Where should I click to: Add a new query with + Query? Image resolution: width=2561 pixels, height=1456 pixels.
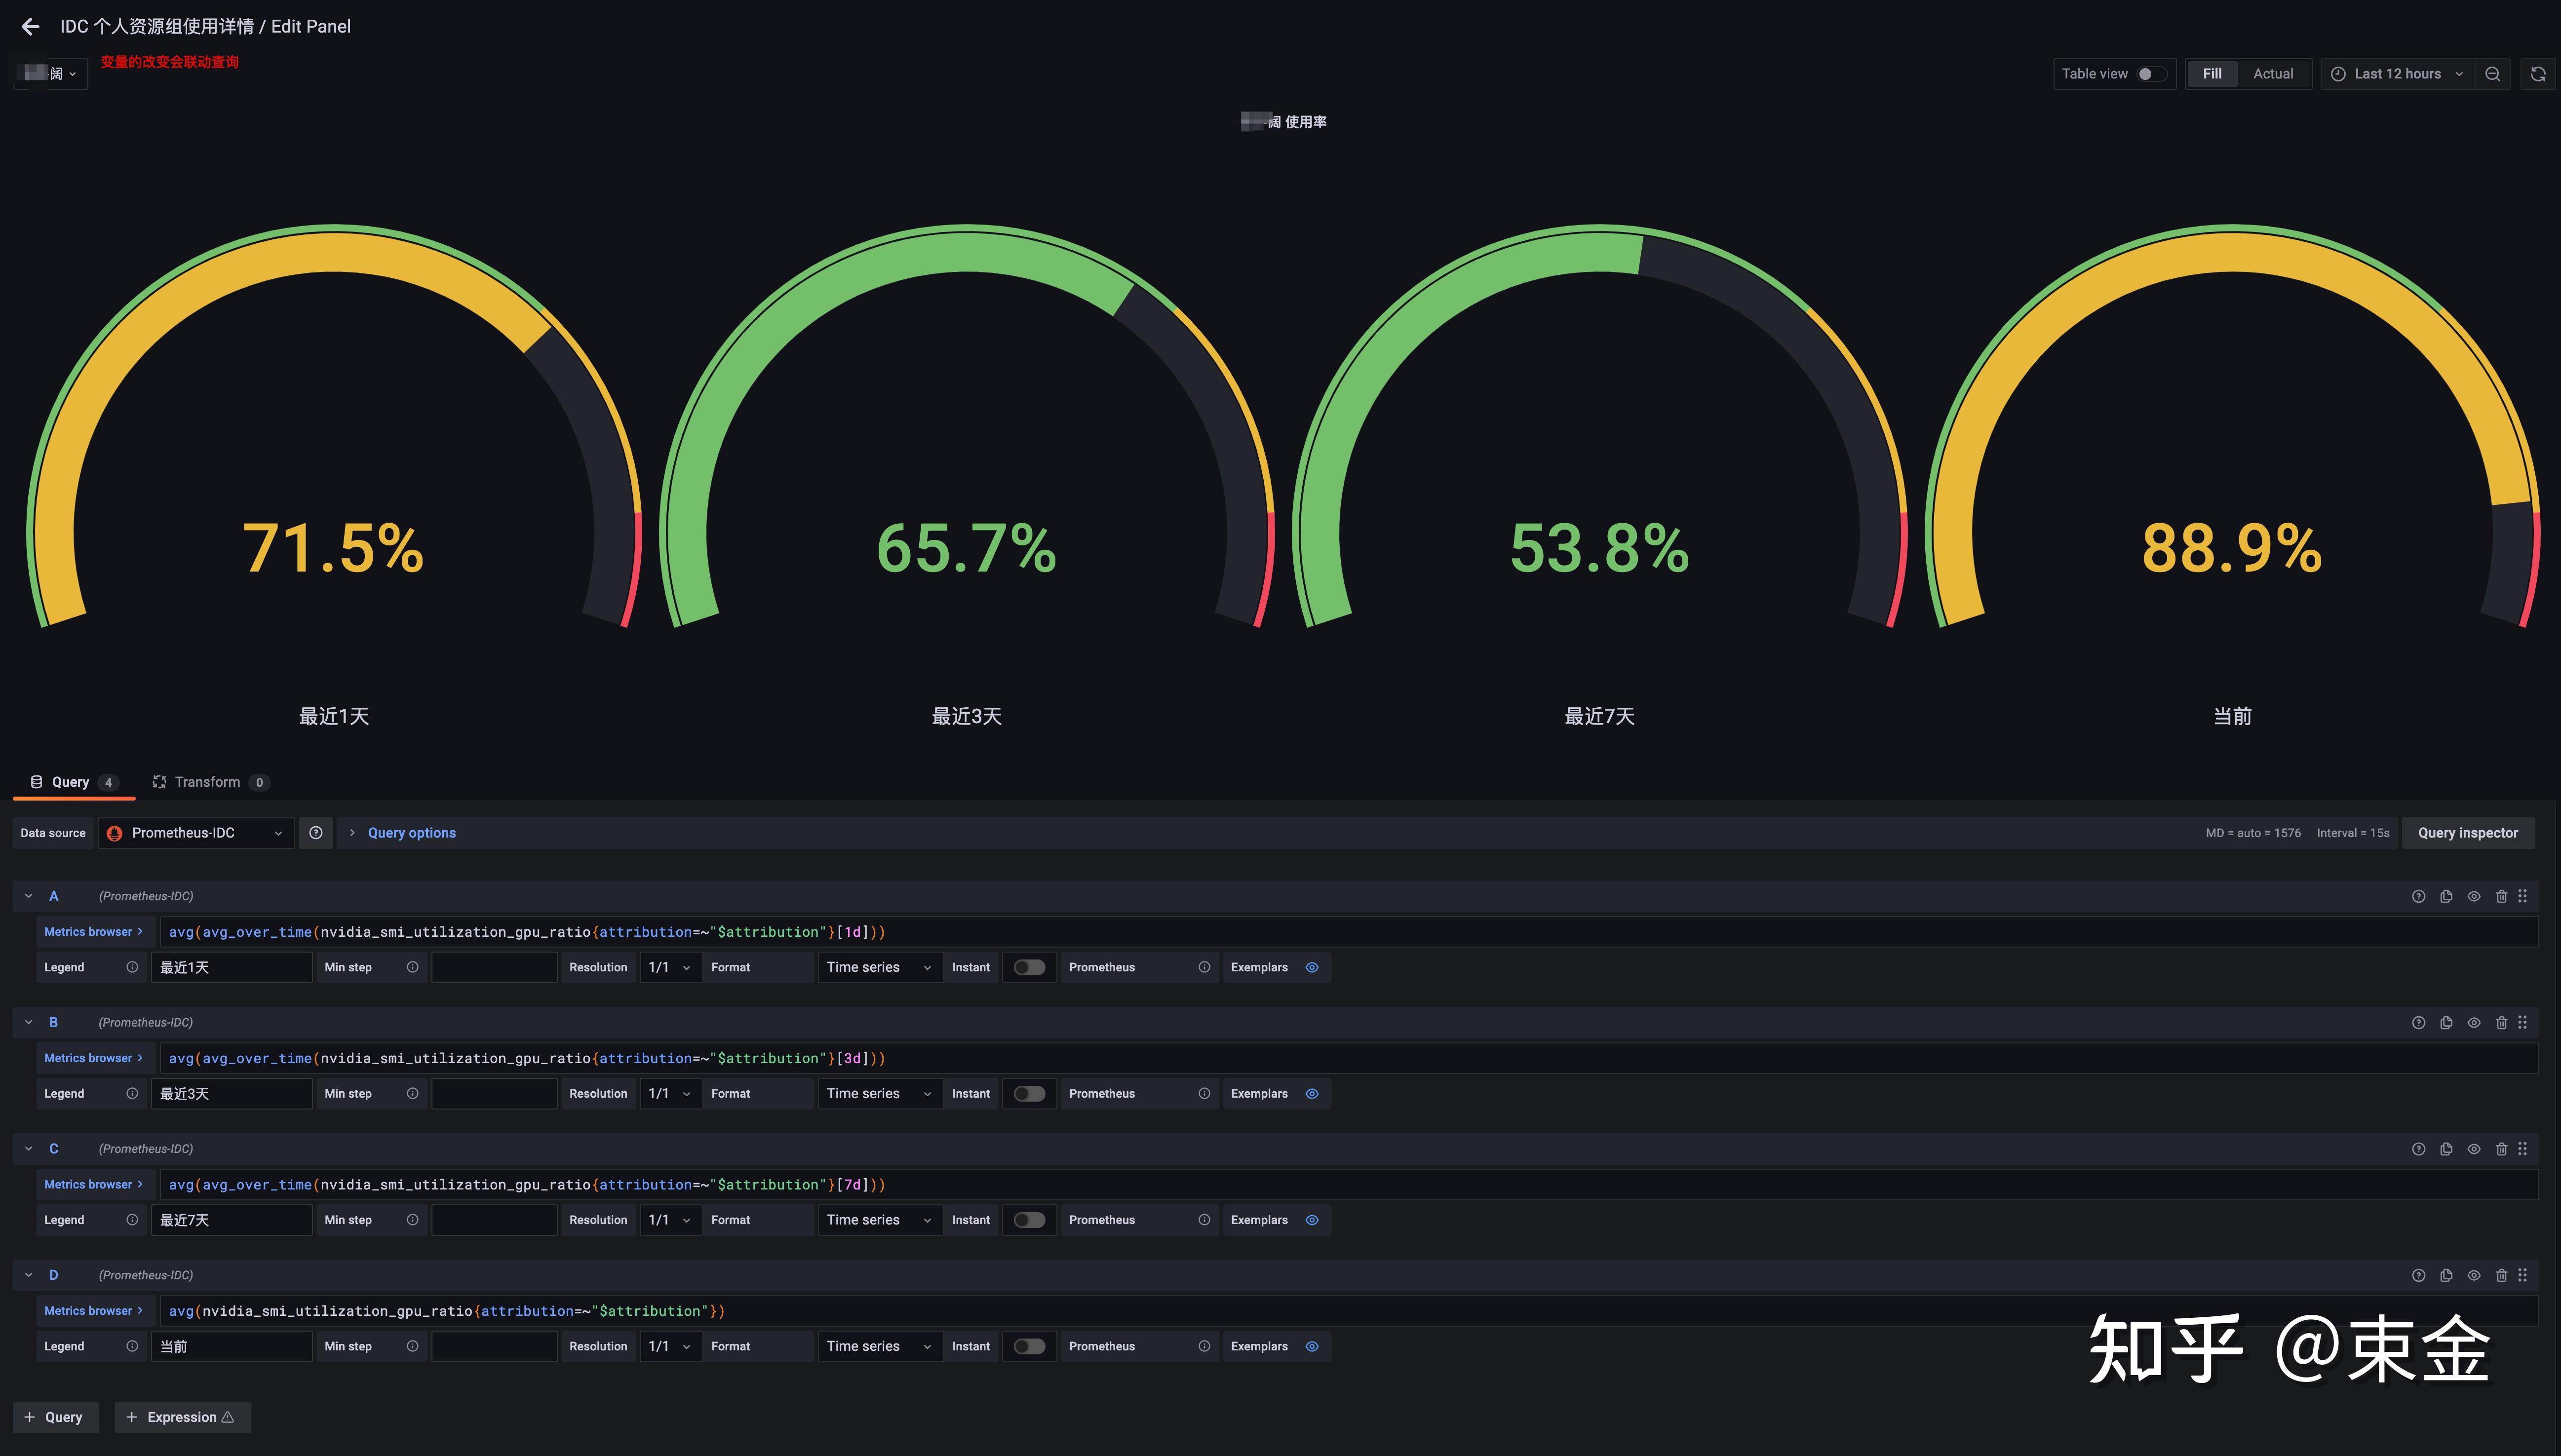[x=55, y=1417]
